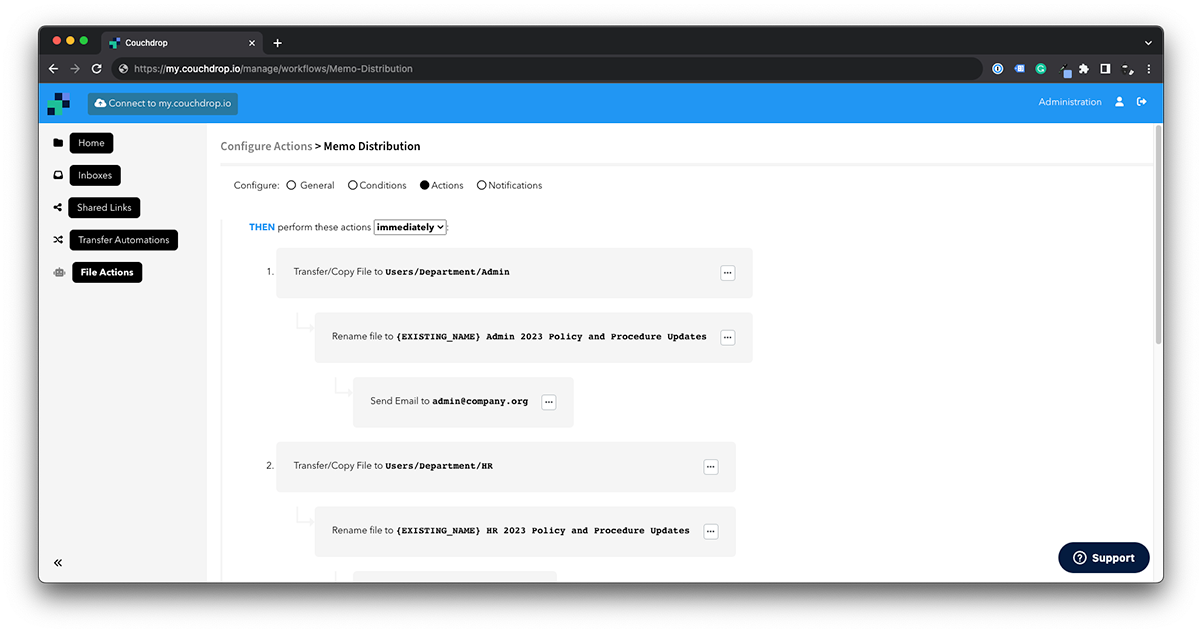
Task: Select the Inboxes tray icon
Action: [59, 175]
